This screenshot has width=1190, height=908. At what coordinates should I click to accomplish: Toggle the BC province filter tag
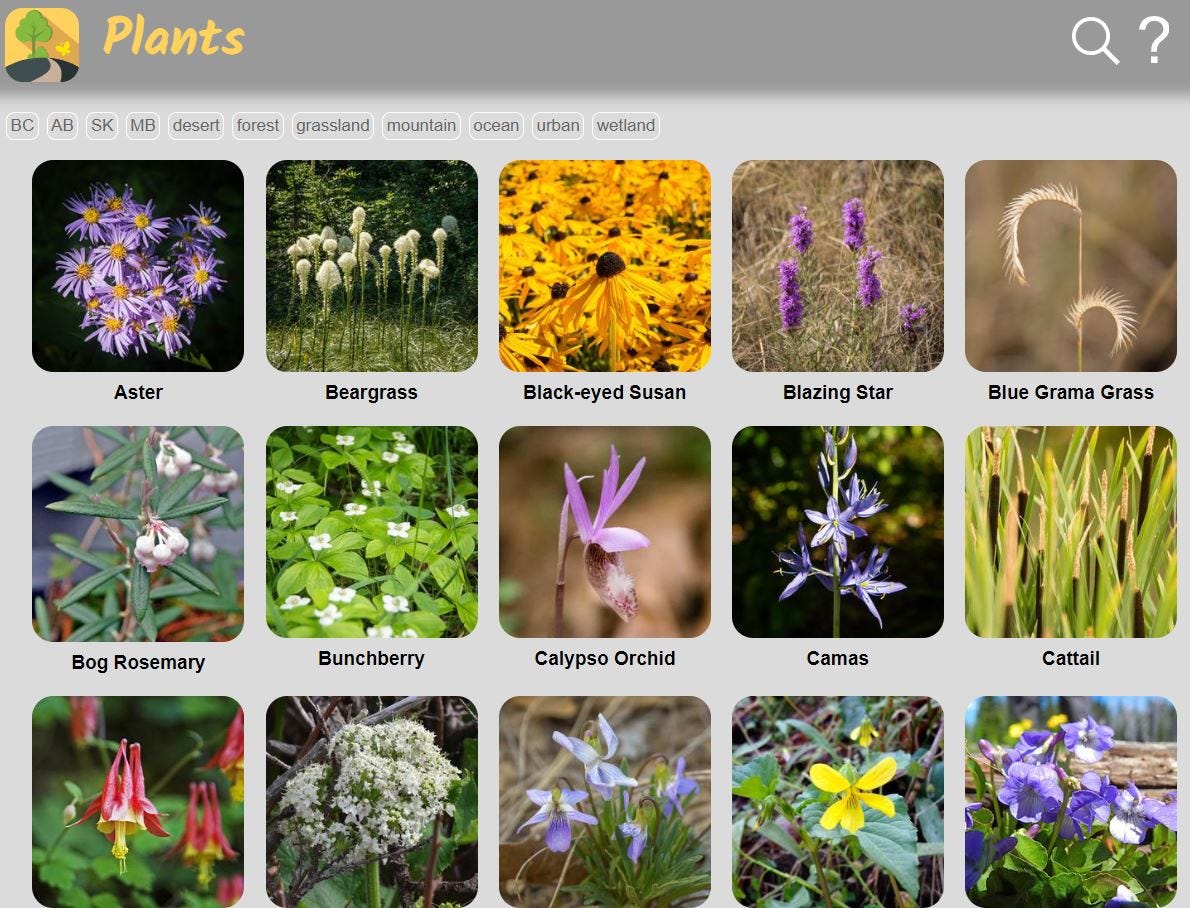point(22,125)
